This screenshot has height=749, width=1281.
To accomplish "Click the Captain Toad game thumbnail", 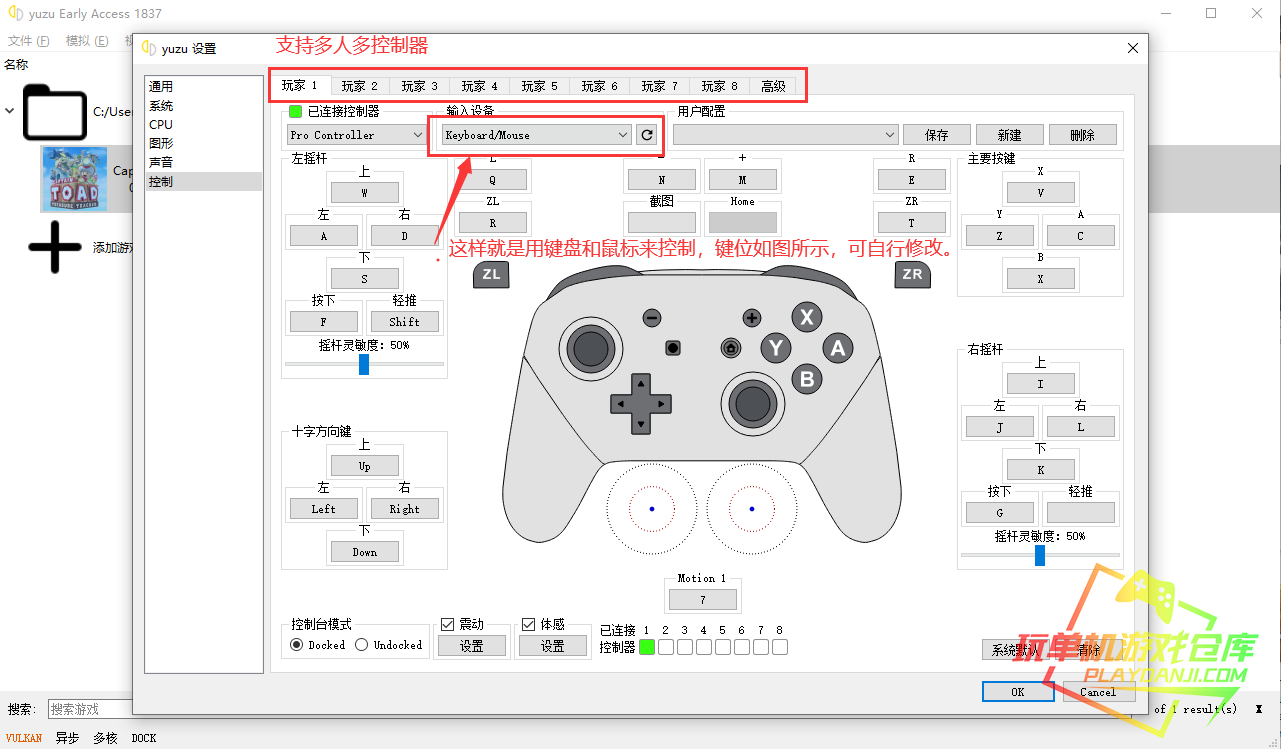I will (73, 179).
